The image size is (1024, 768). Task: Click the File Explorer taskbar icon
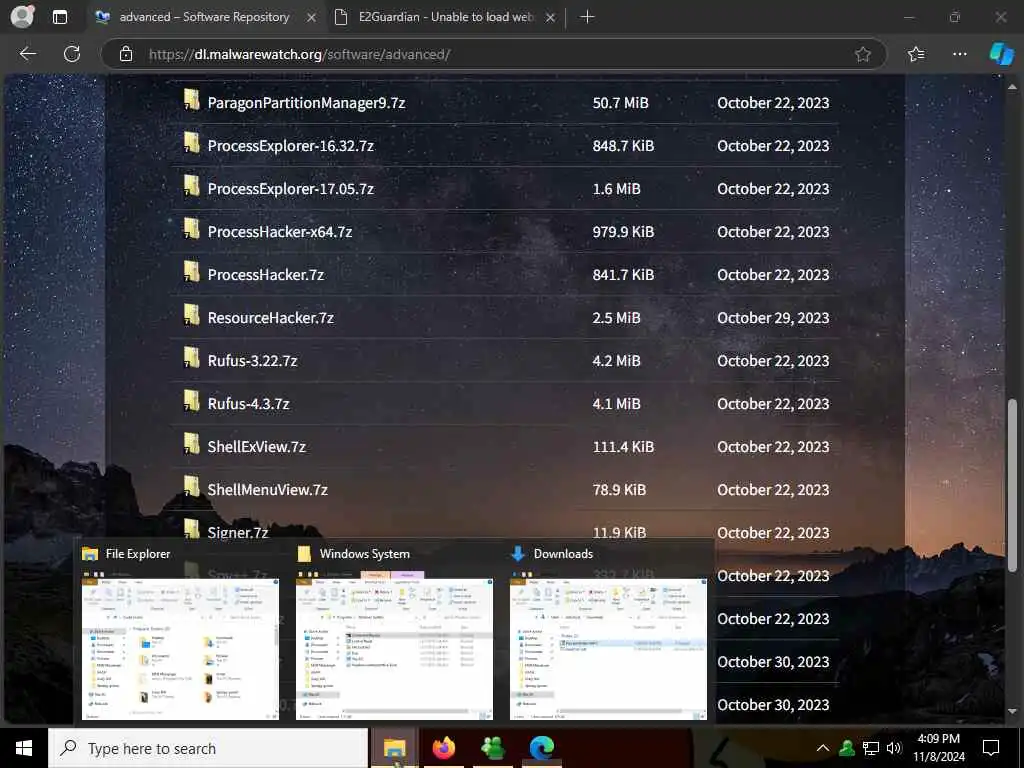coord(394,748)
